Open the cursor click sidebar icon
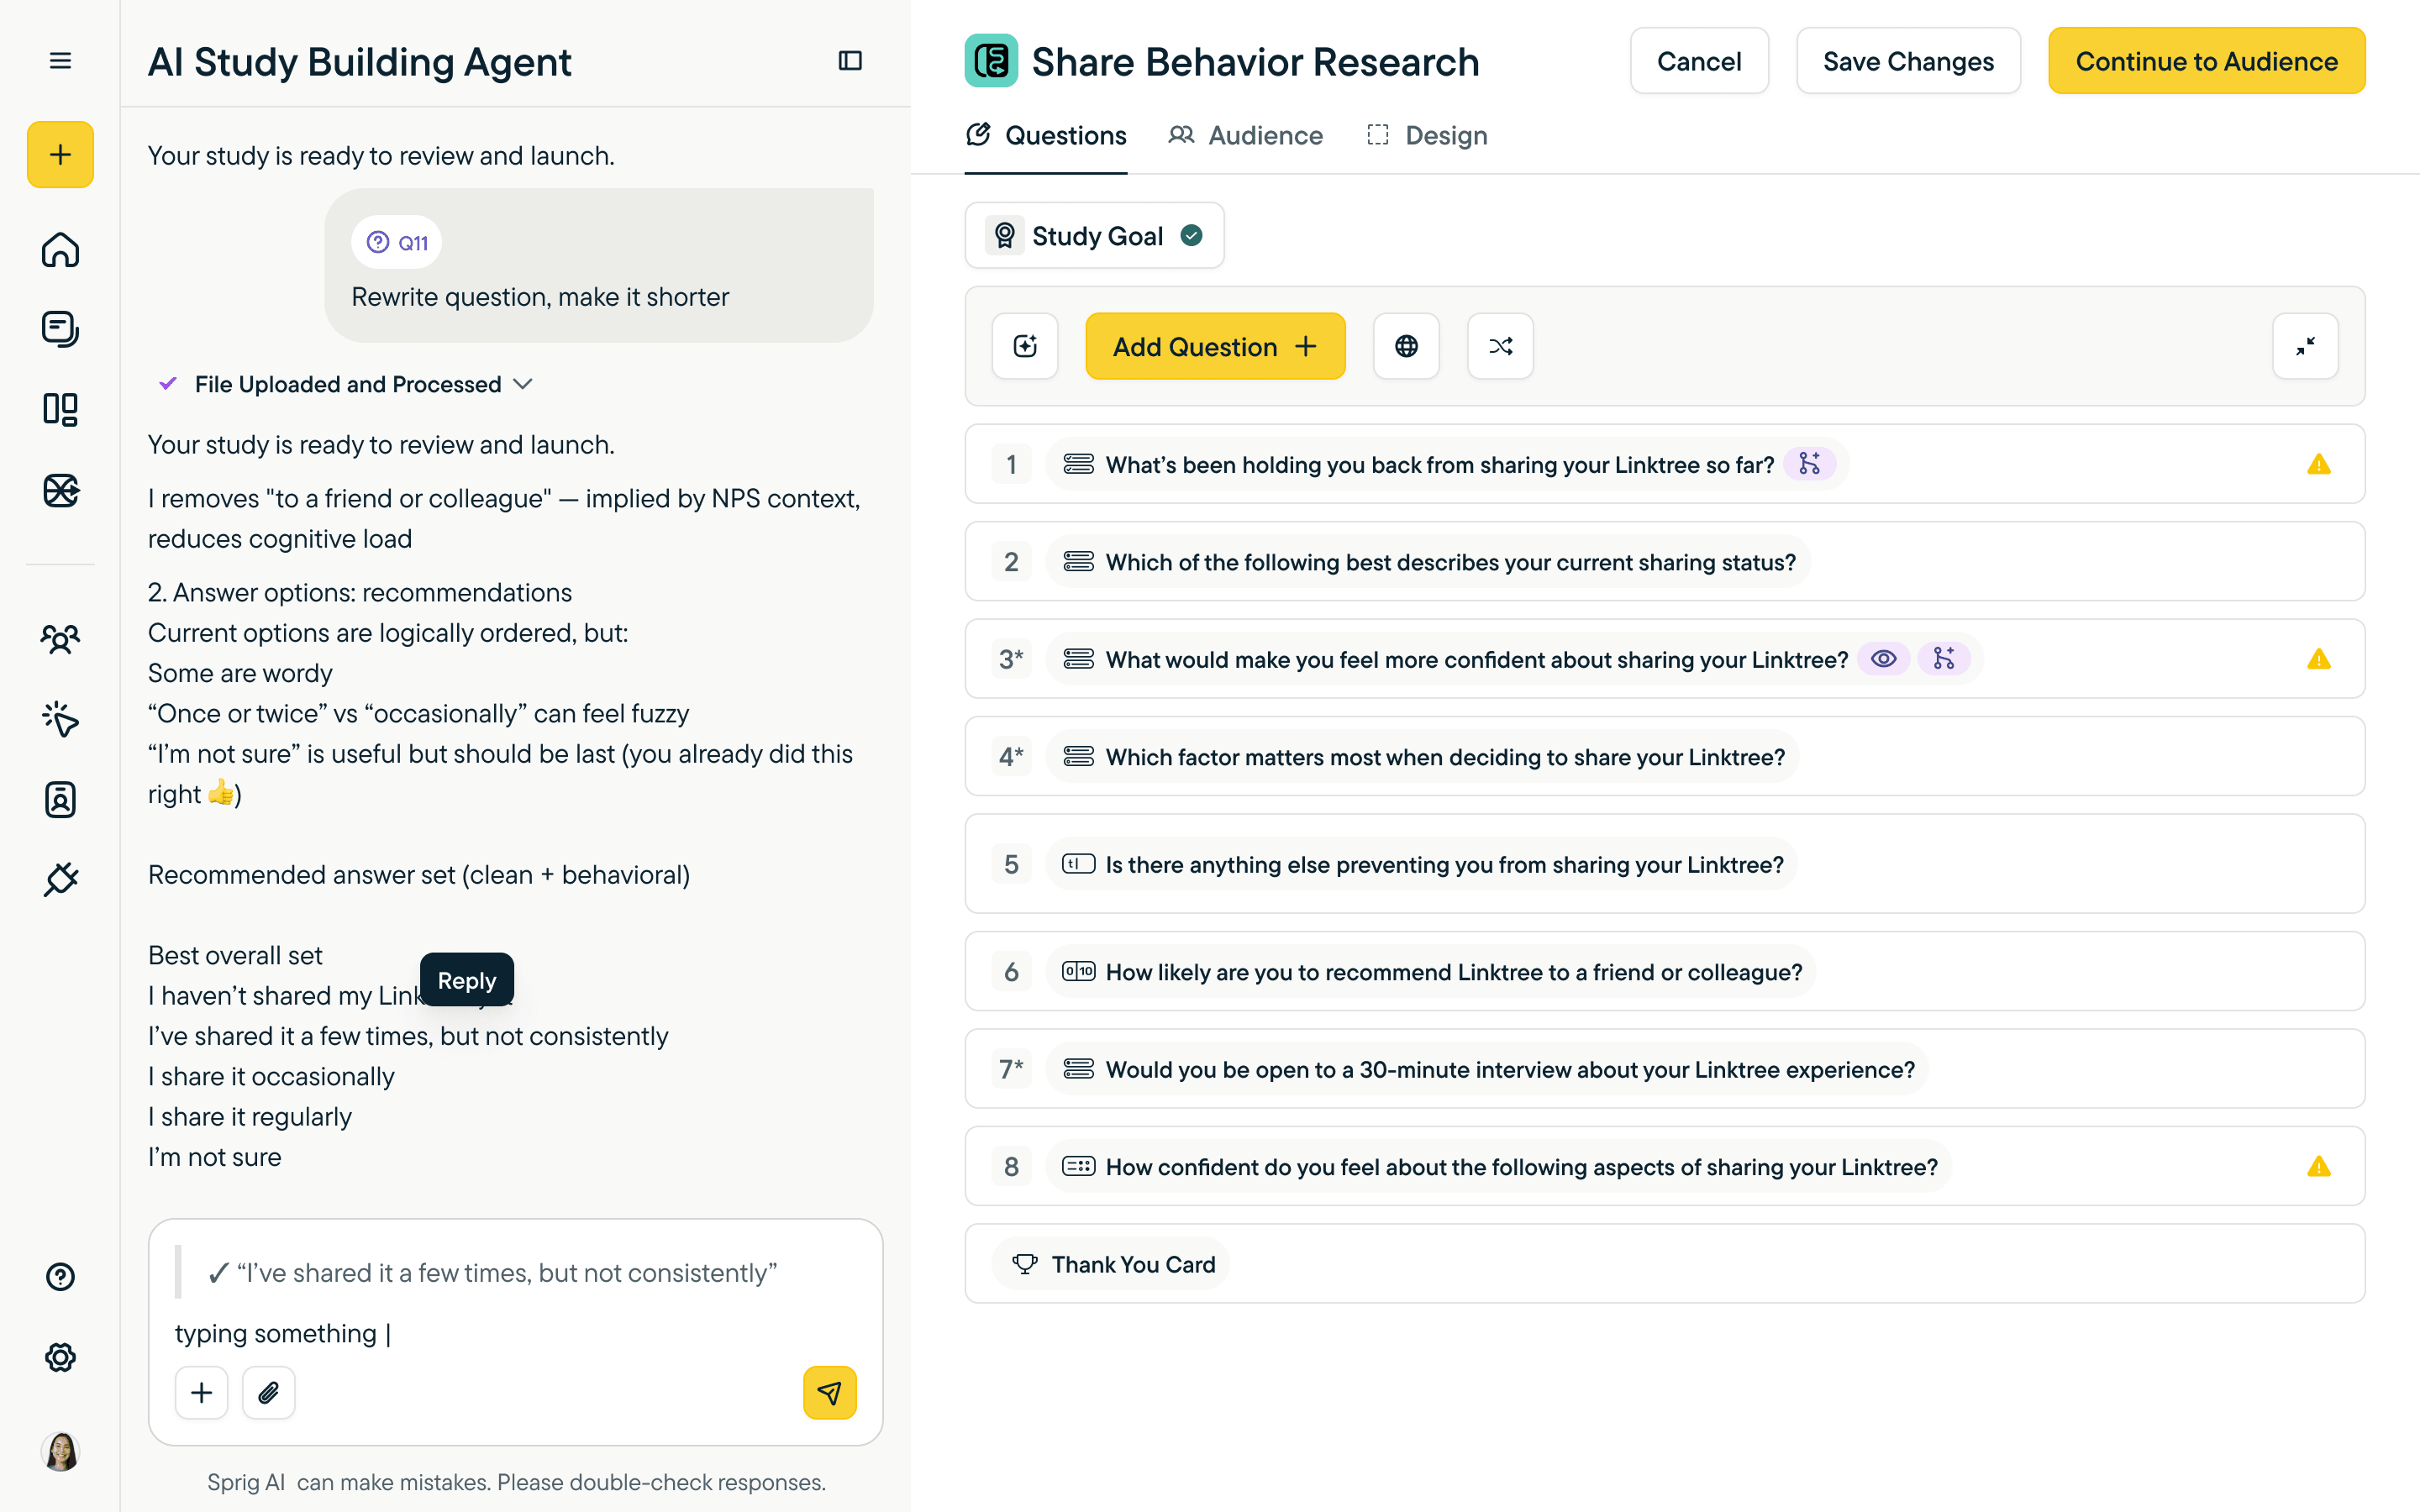This screenshot has height=1512, width=2420. [x=60, y=719]
